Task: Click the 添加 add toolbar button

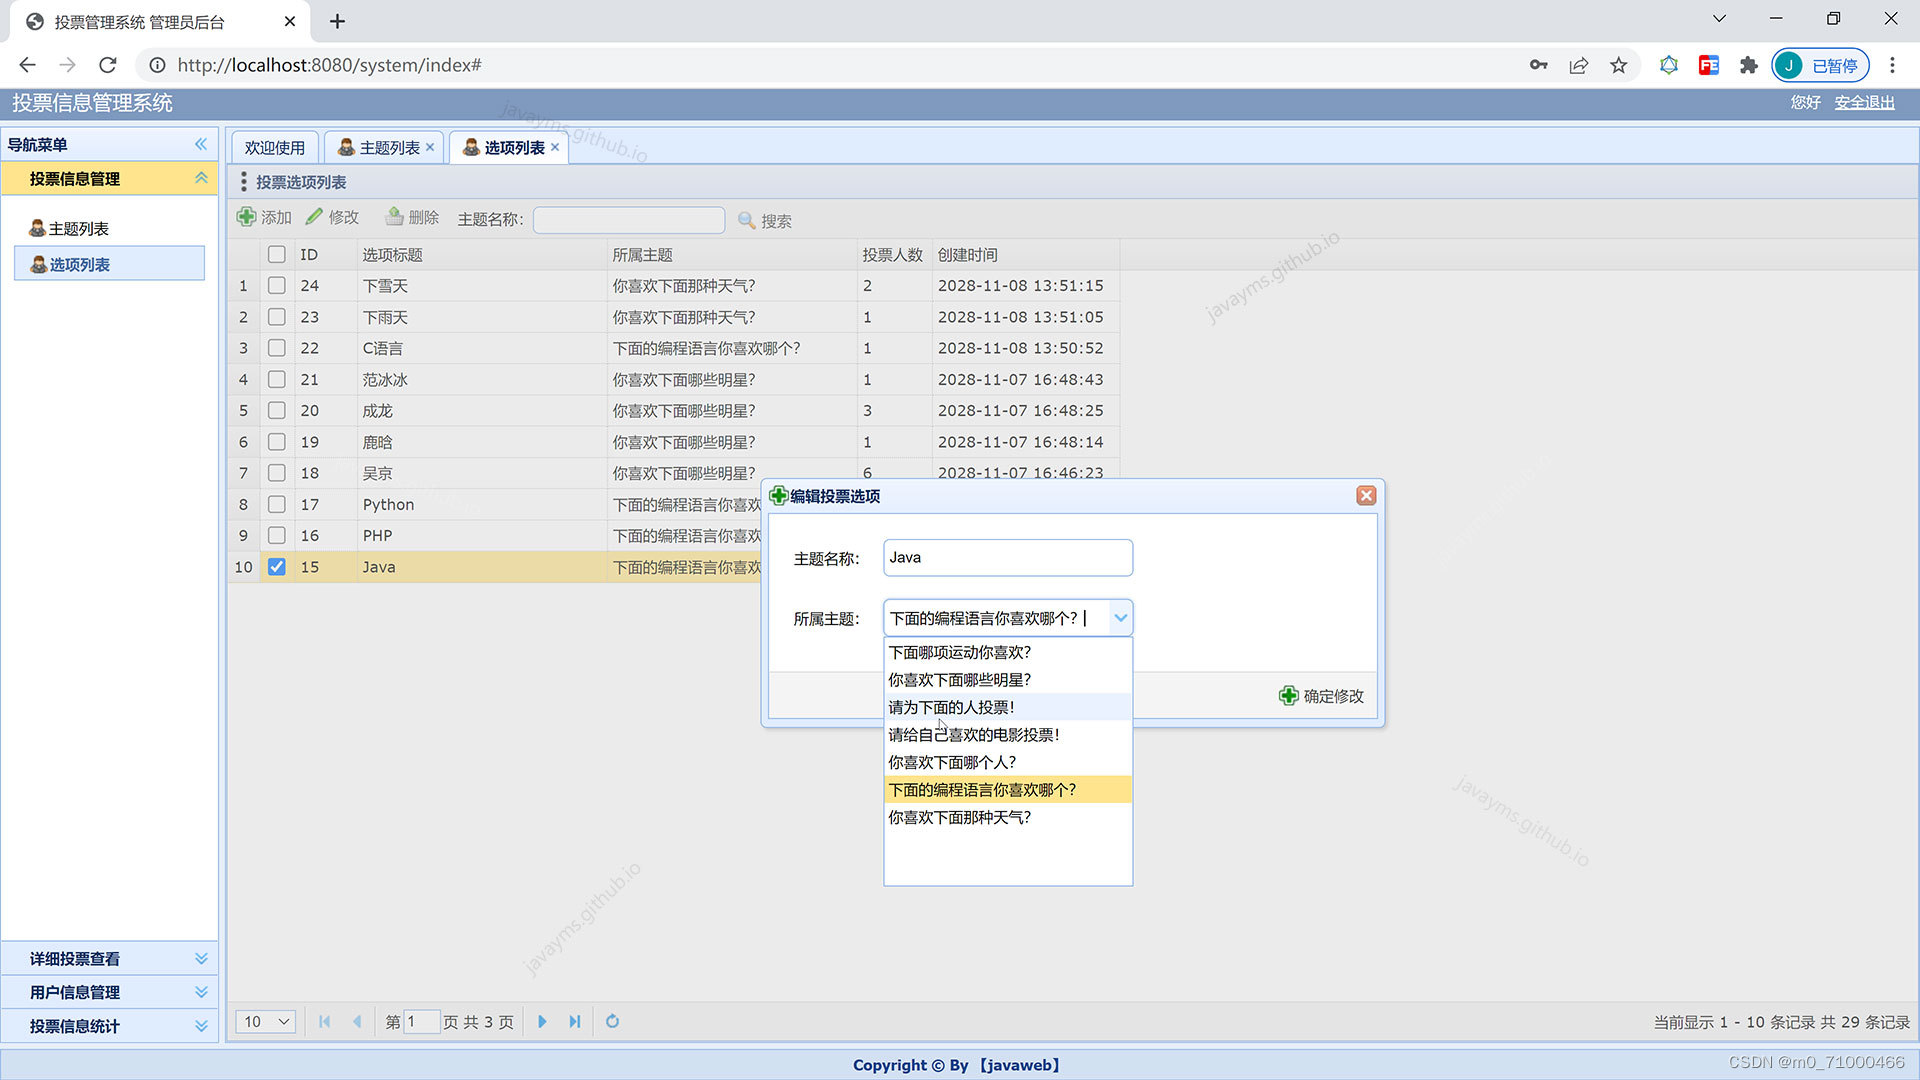Action: [x=264, y=218]
